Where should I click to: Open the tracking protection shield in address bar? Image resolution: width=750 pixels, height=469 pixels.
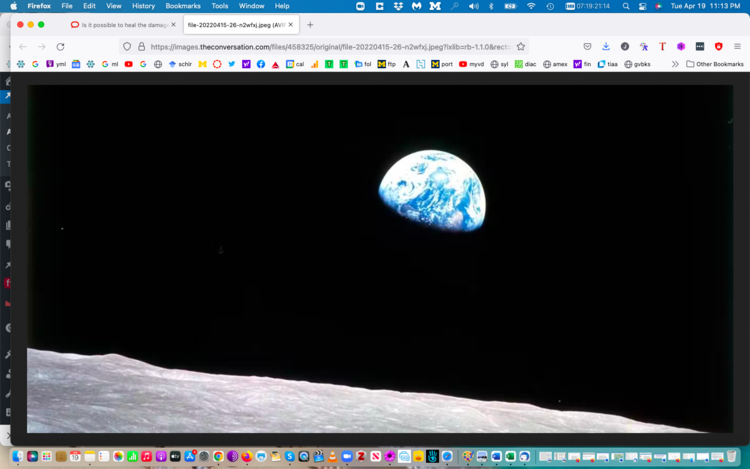127,46
